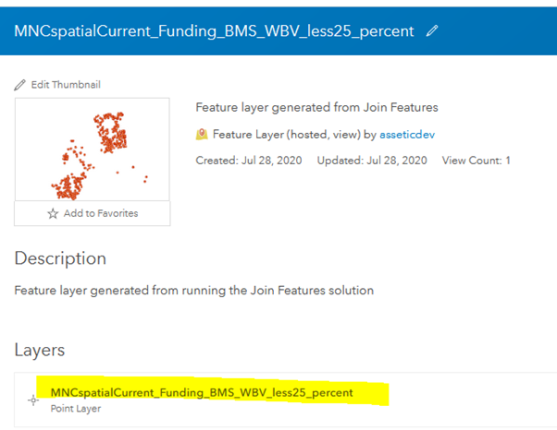Image resolution: width=557 pixels, height=430 pixels.
Task: Click the Created: Jul 28, 2020 date
Action: coord(249,160)
